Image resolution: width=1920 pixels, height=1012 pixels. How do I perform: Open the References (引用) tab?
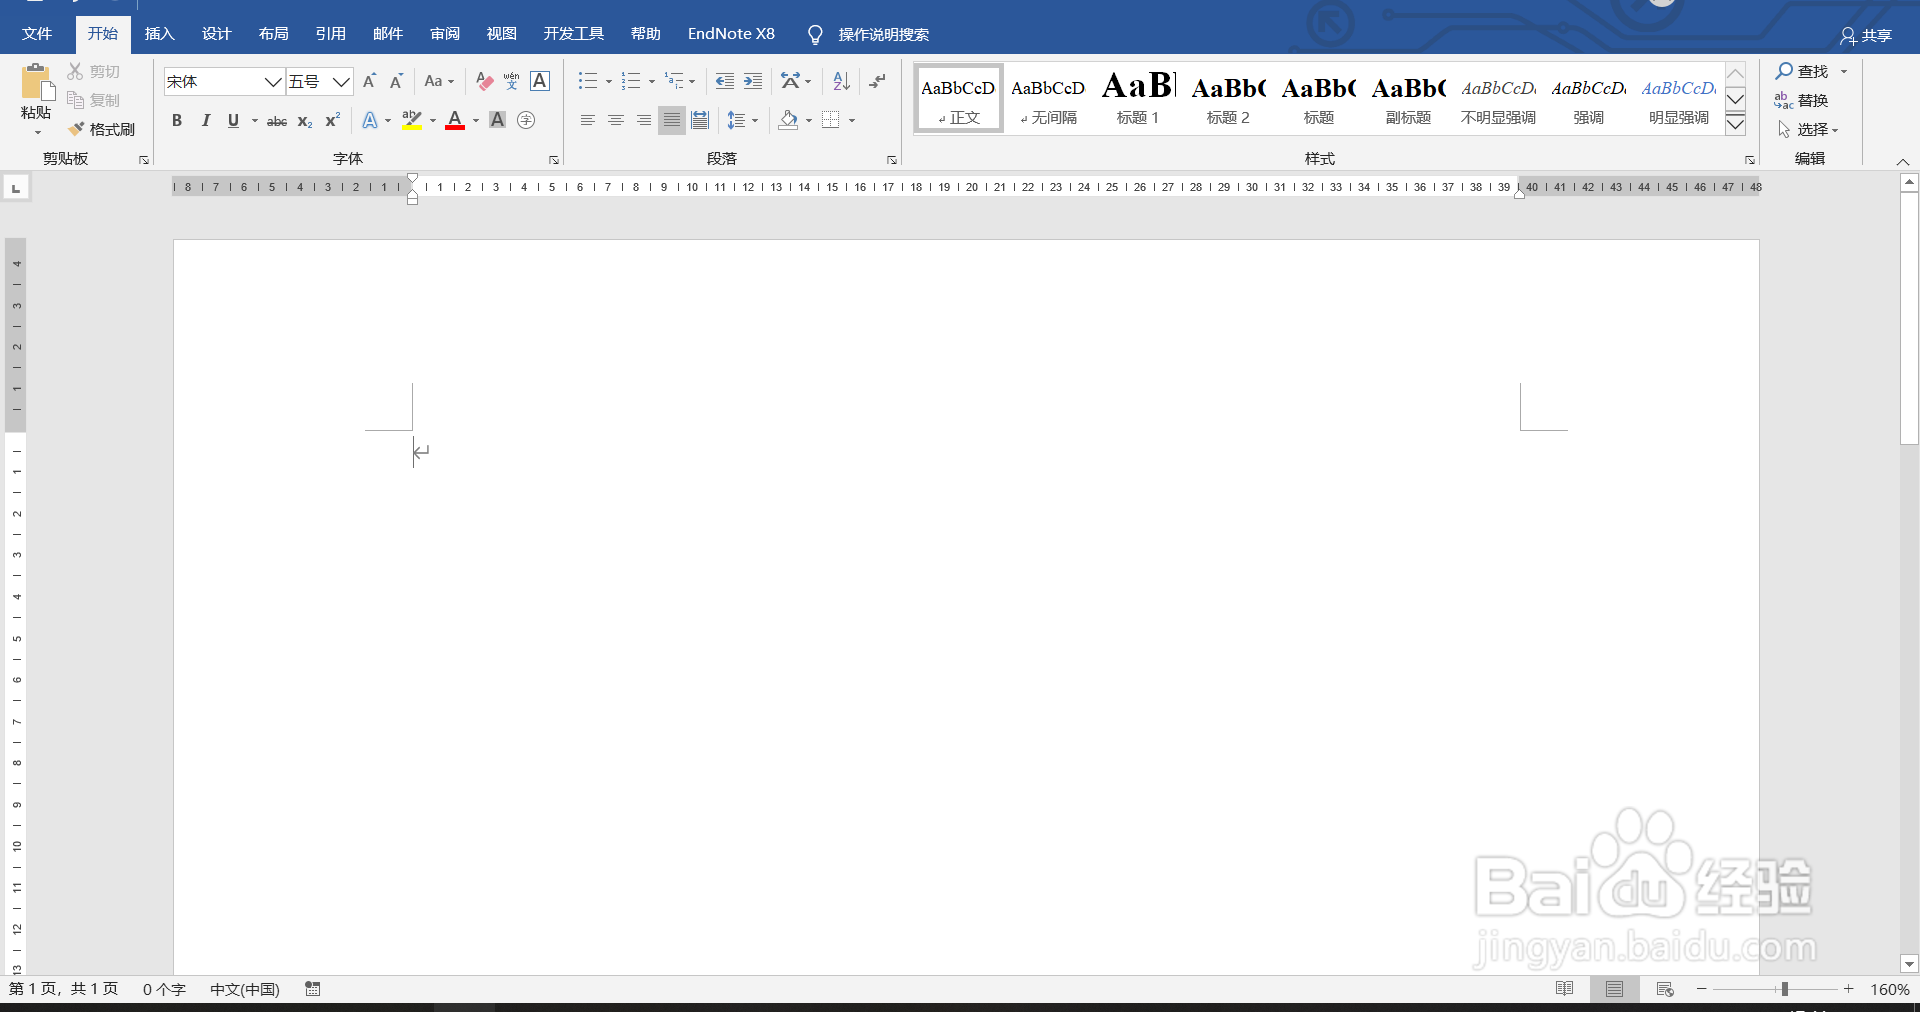pos(331,34)
